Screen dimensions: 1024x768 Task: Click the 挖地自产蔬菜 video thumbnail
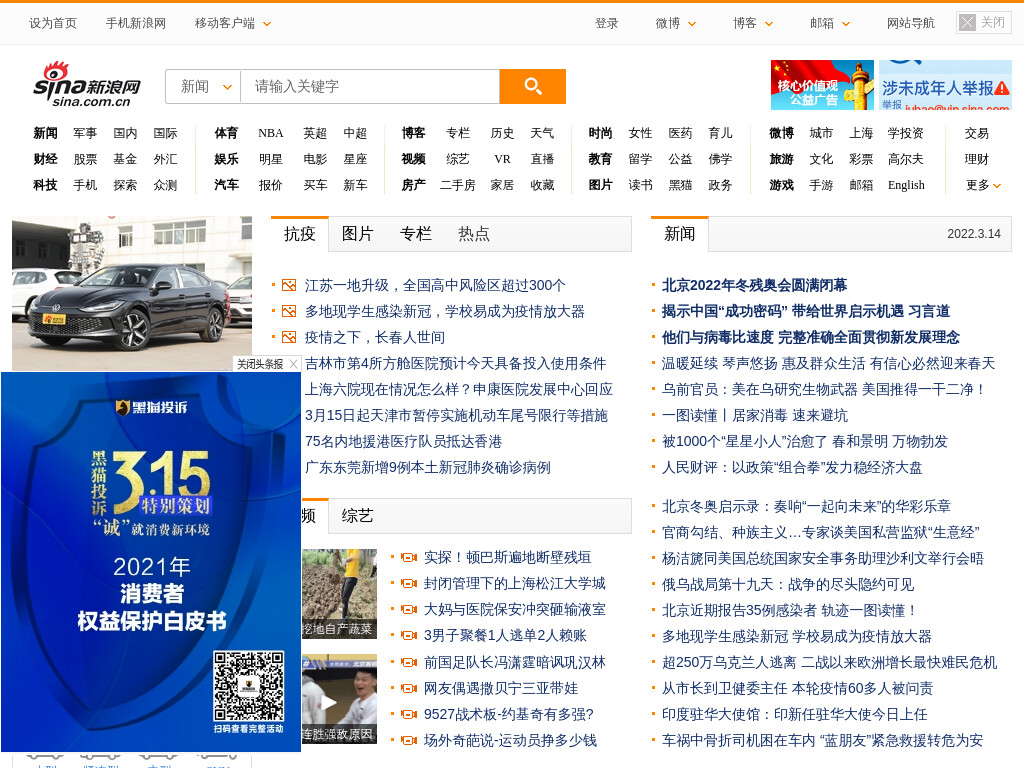339,594
